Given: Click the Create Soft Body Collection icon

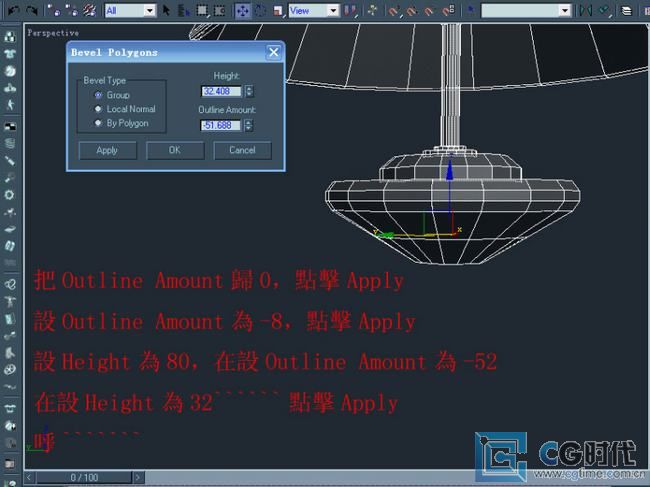Looking at the screenshot, I should tap(10, 70).
